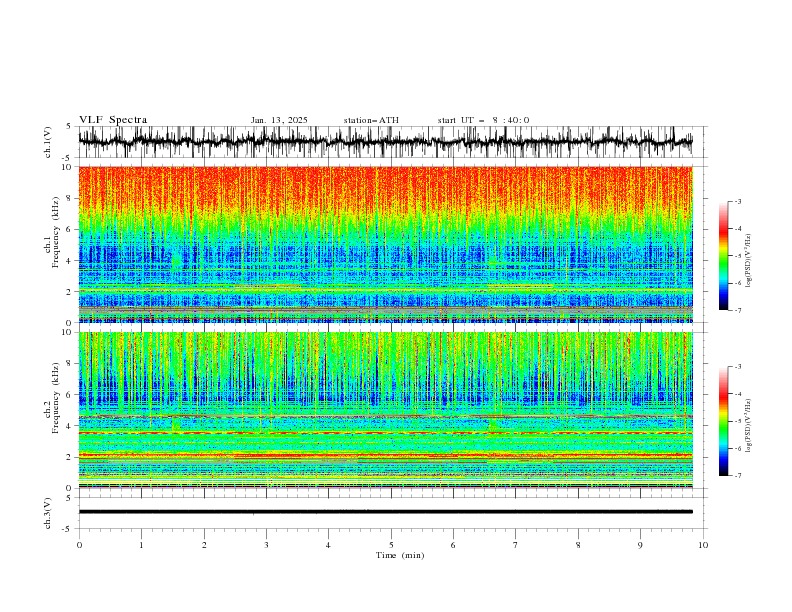Image resolution: width=792 pixels, height=612 pixels.
Task: Click the time axis tick label '10'
Action: coord(703,545)
